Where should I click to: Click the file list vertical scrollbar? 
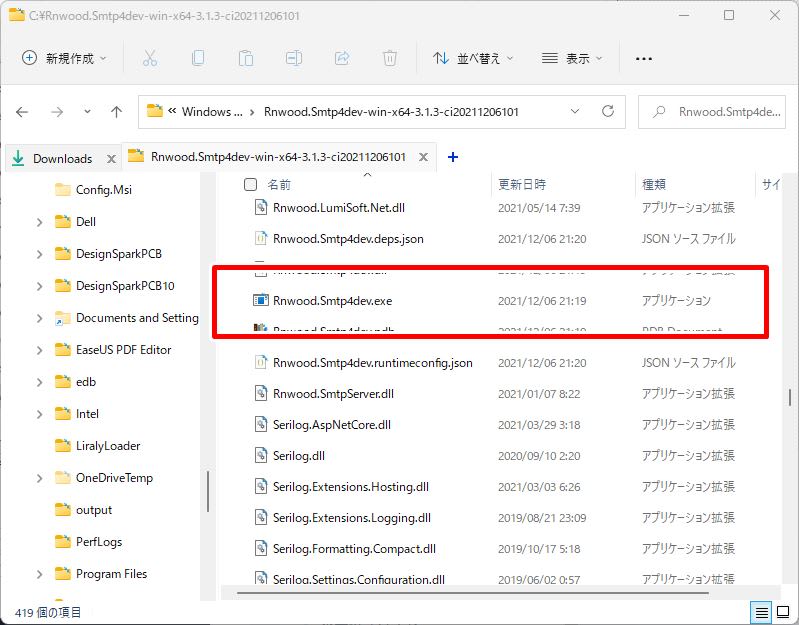789,397
